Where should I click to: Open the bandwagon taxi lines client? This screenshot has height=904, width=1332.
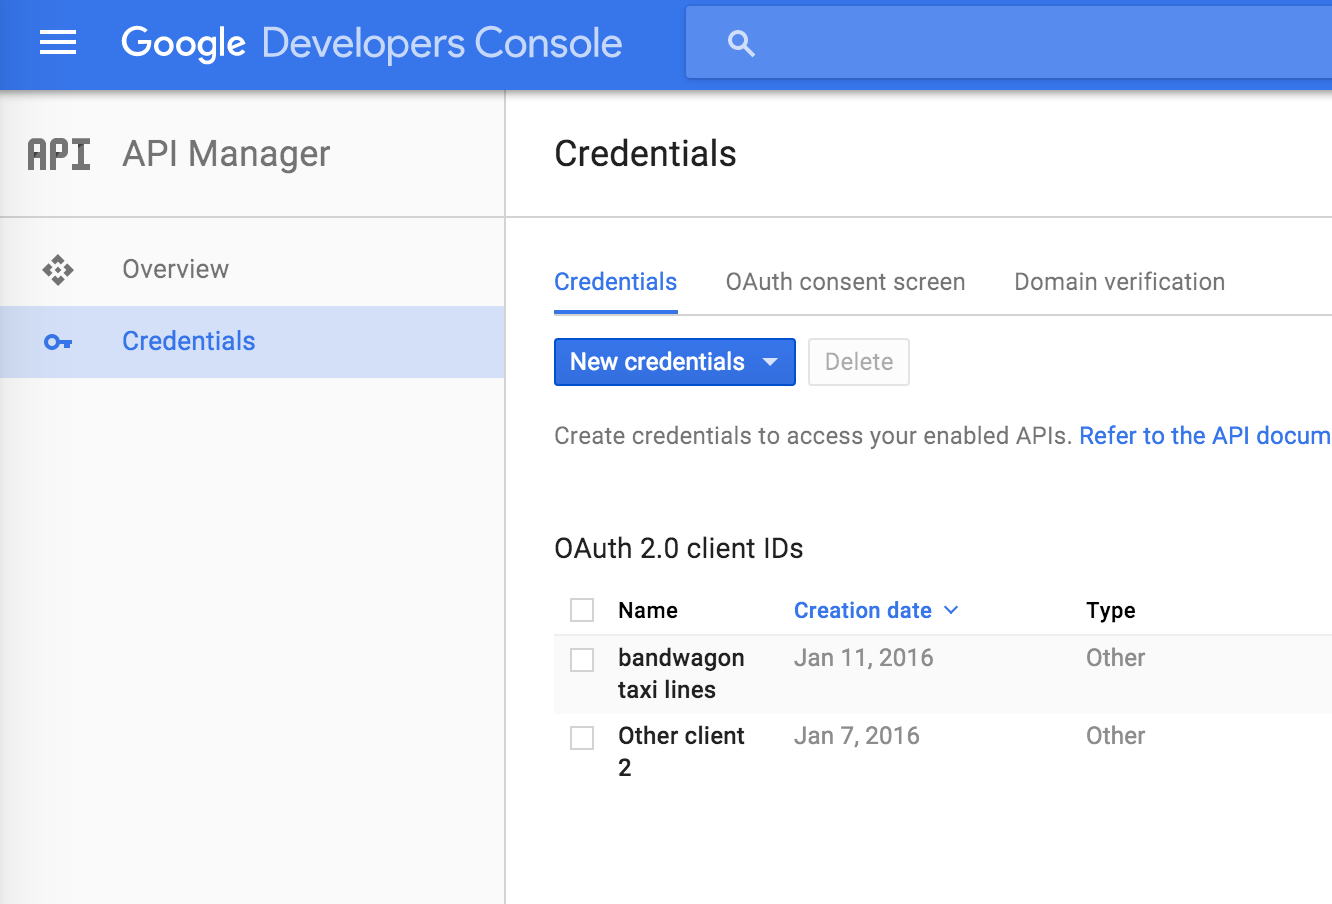681,674
